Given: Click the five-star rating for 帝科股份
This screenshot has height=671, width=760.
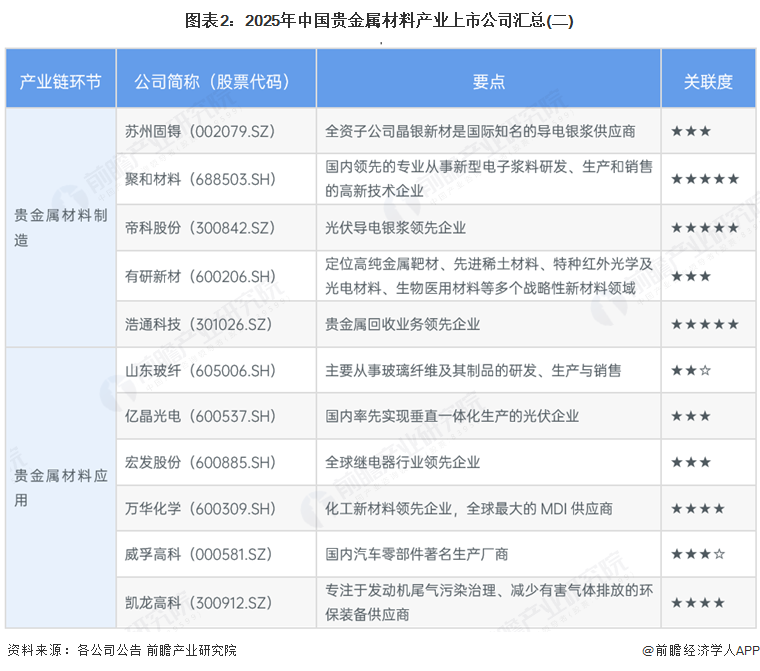Looking at the screenshot, I should [705, 228].
